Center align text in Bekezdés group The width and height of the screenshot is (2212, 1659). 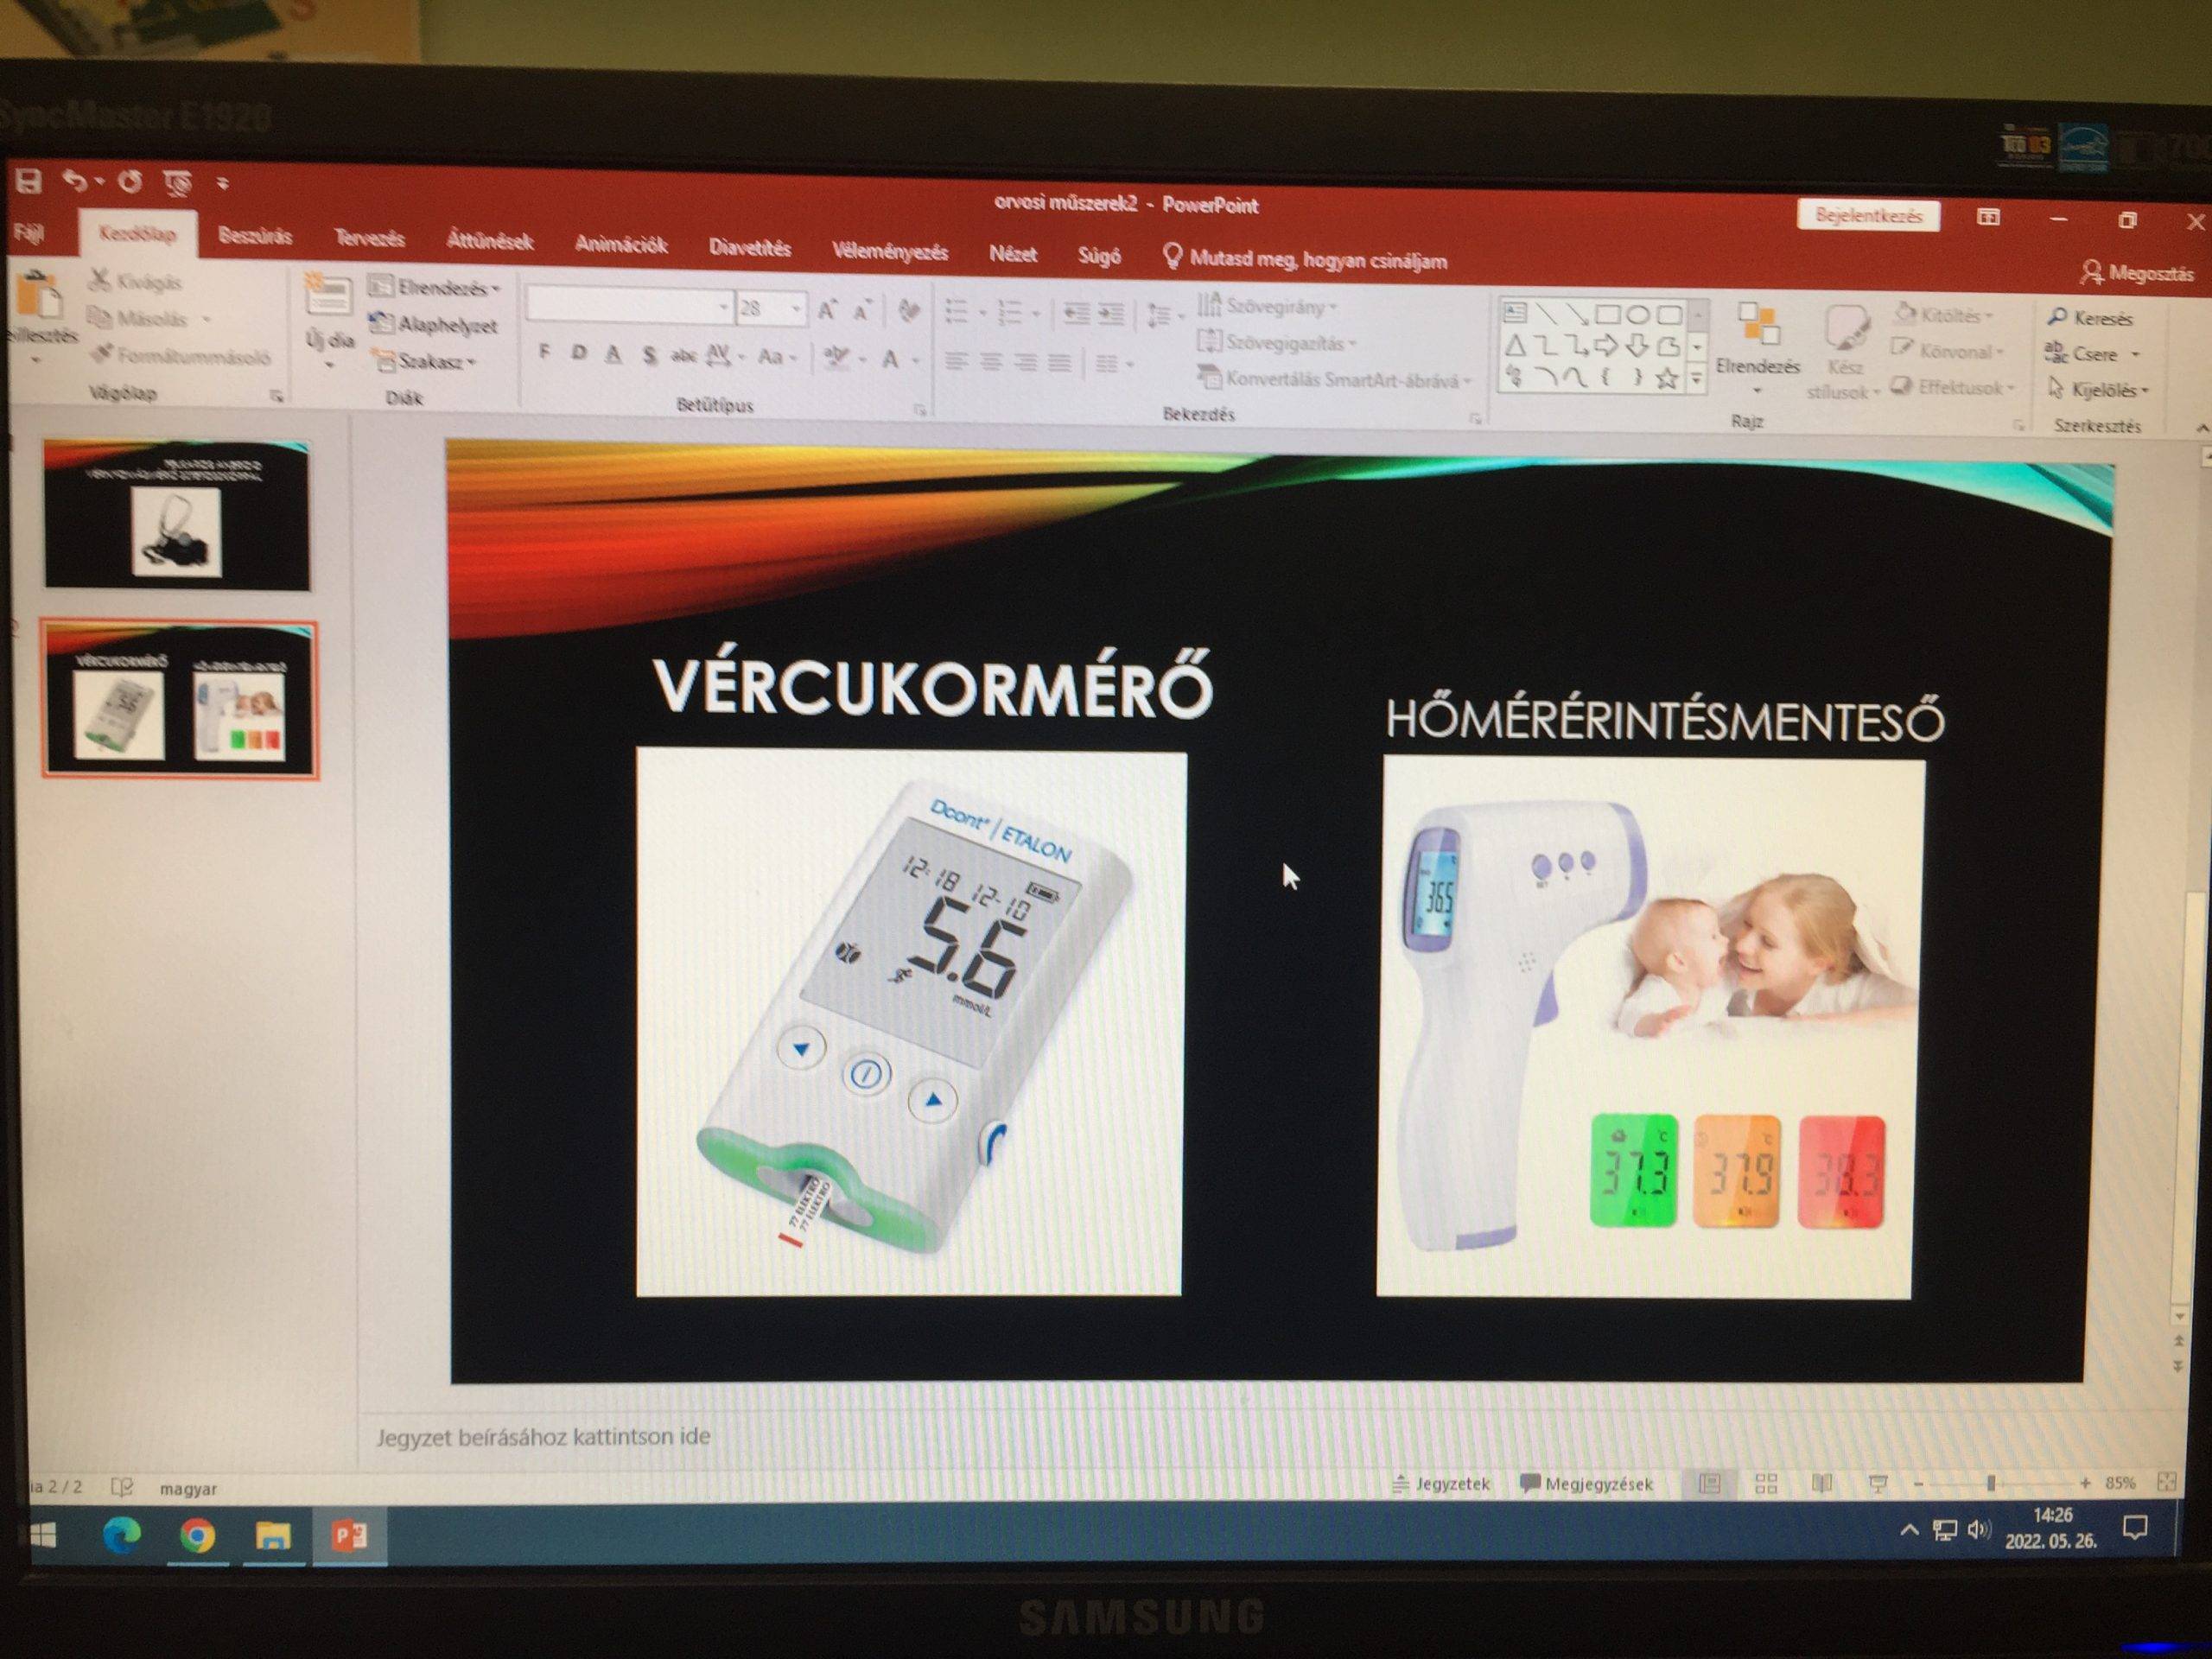pos(991,362)
